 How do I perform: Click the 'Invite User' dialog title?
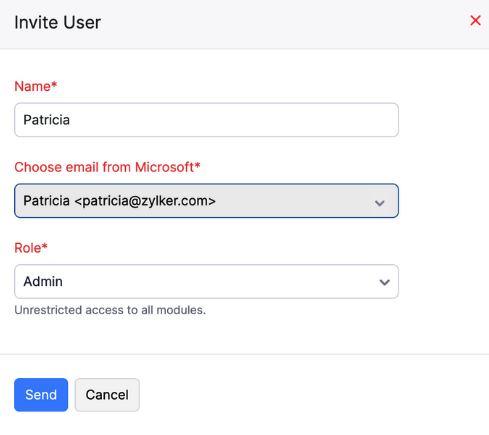point(58,23)
